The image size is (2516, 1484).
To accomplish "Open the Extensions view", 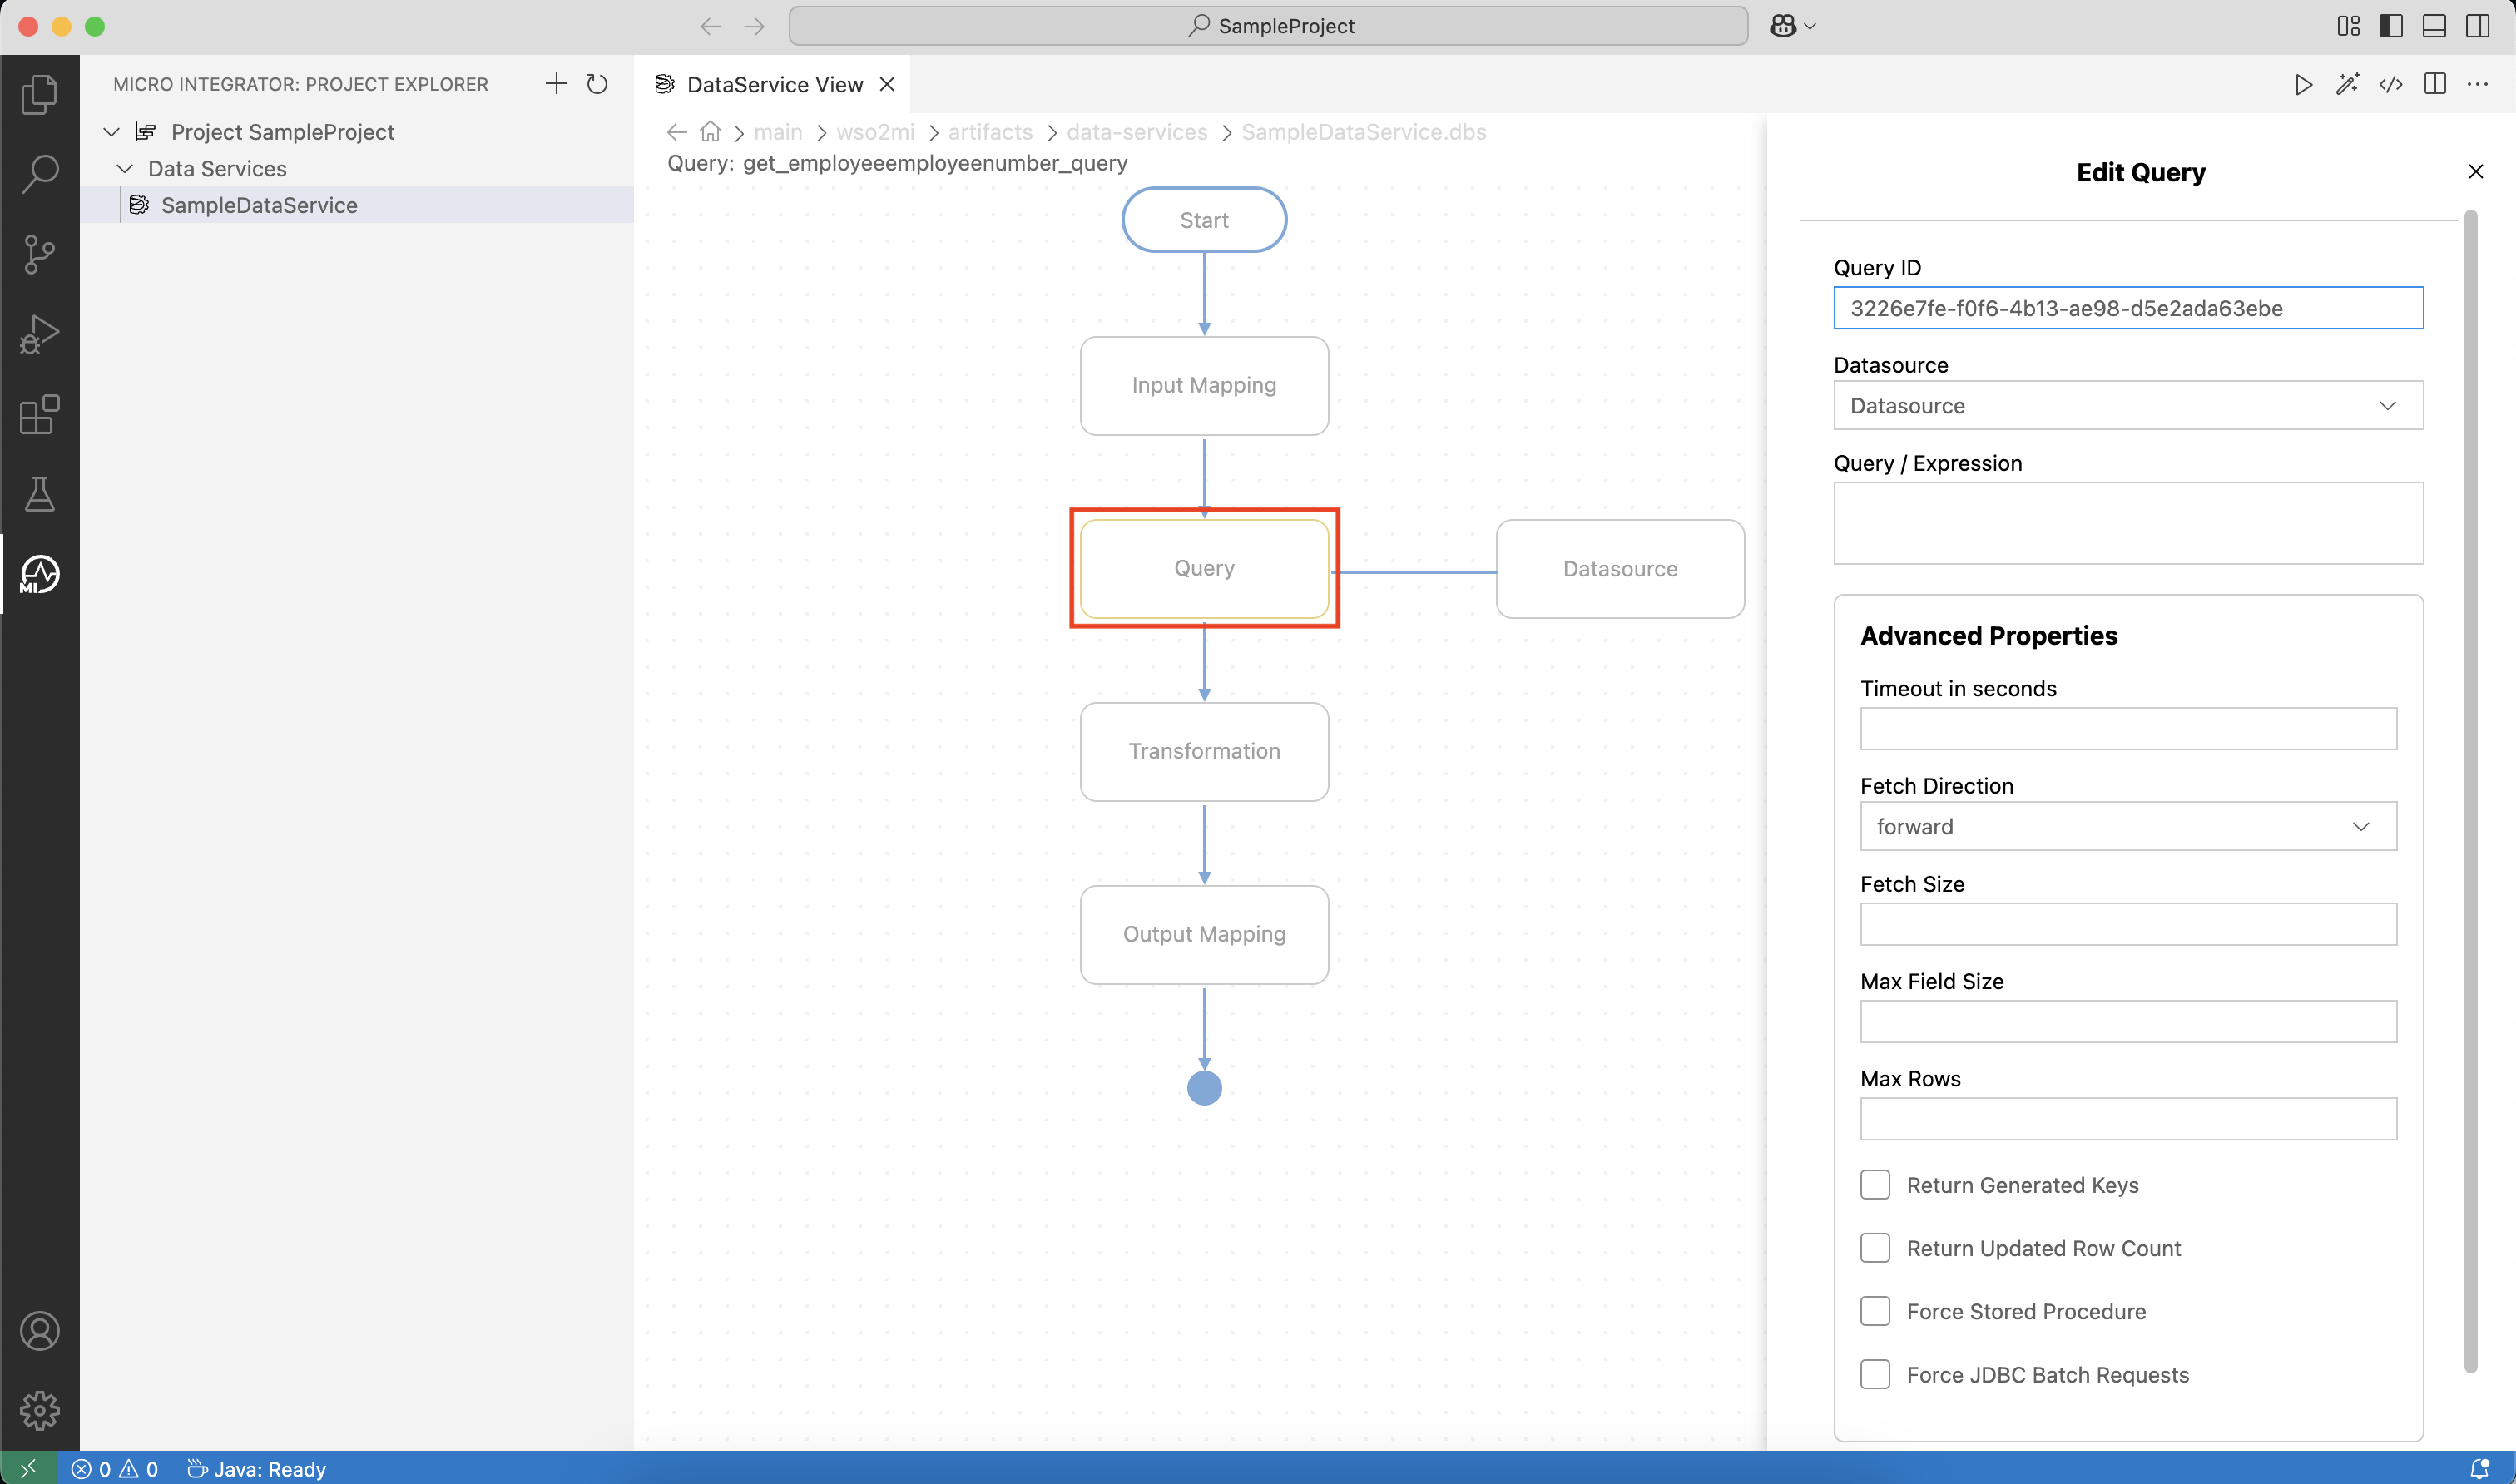I will (x=40, y=415).
